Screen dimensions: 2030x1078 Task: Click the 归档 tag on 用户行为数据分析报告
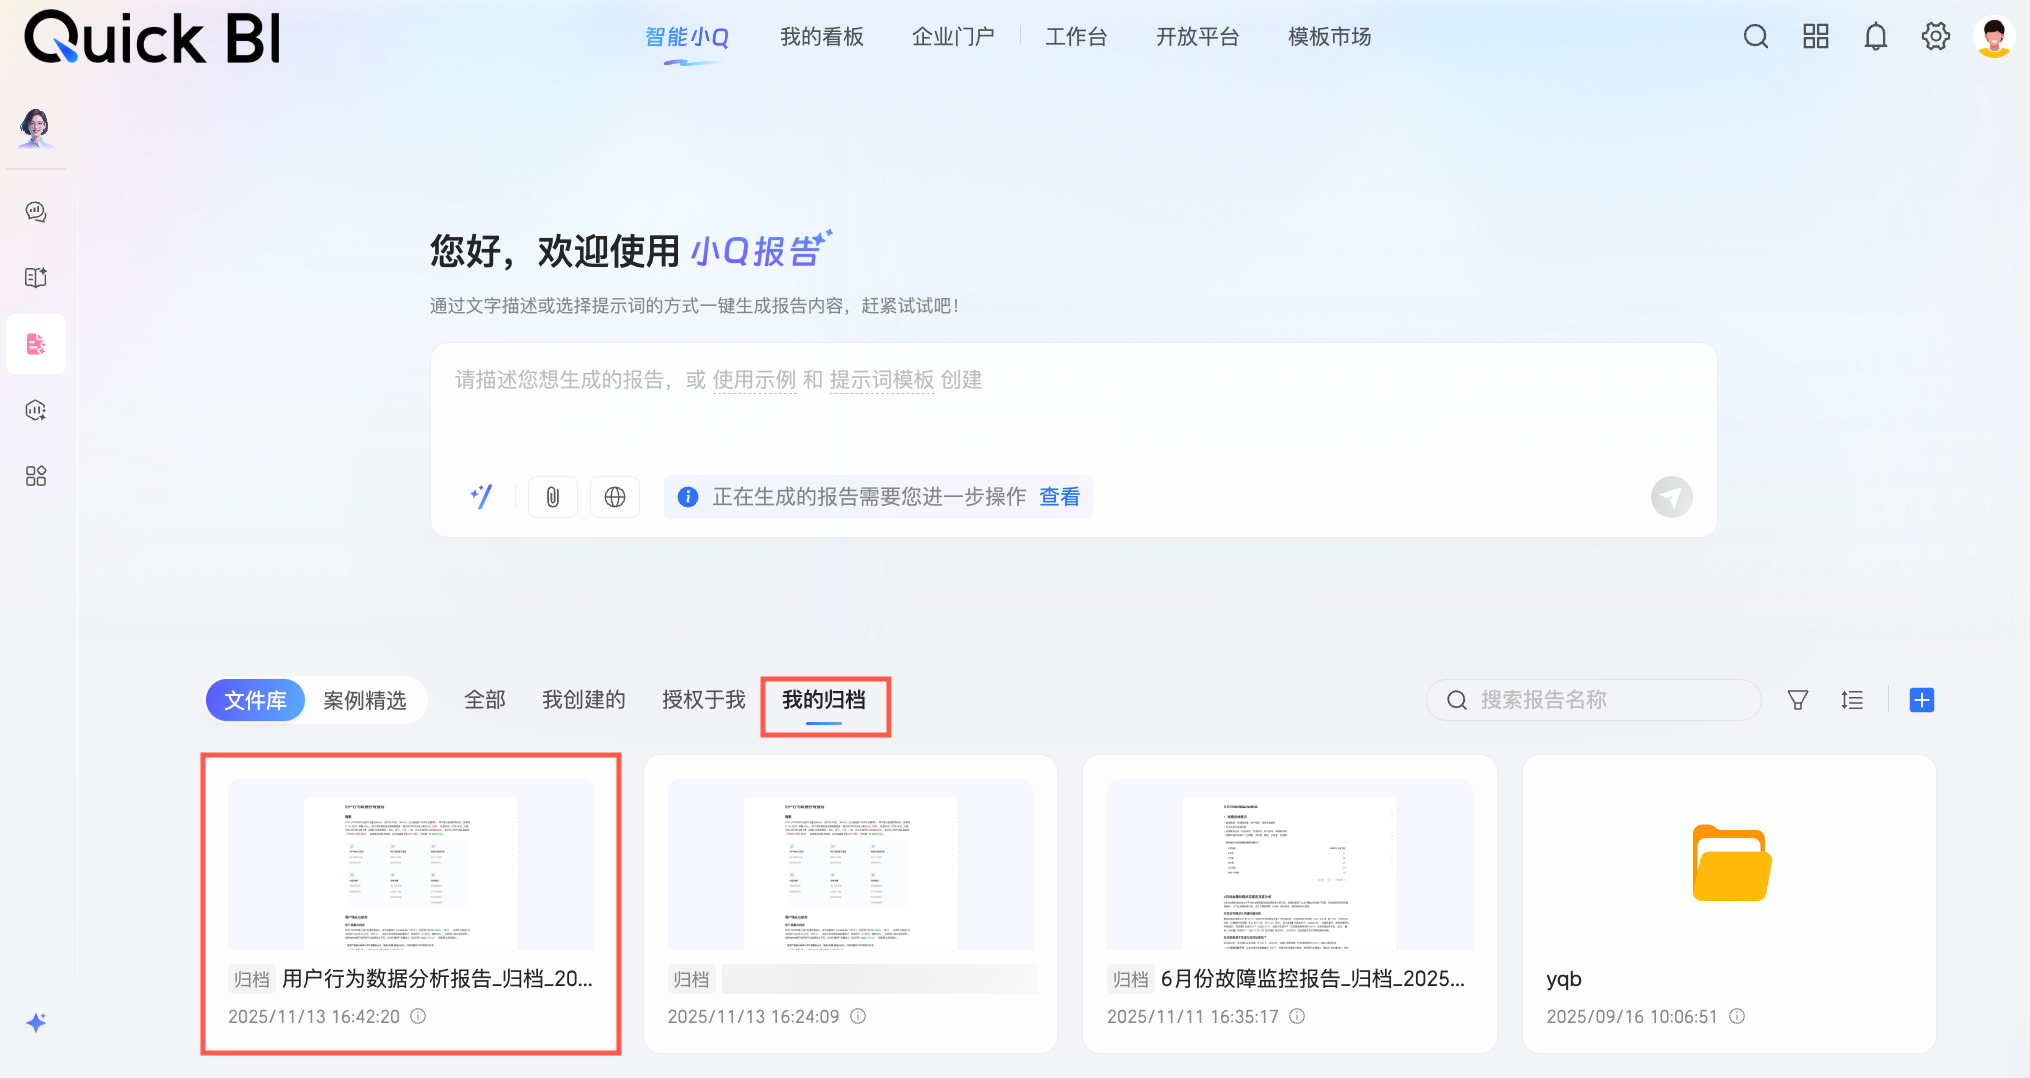[x=252, y=979]
